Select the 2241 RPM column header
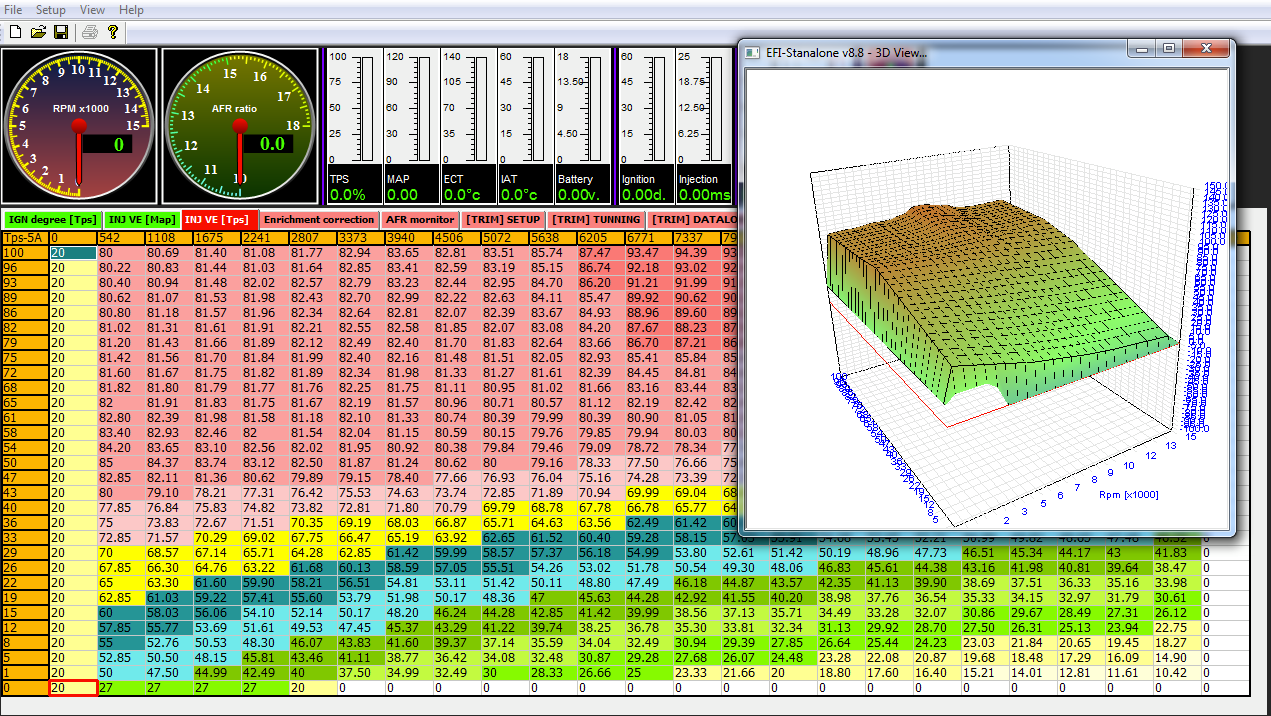The height and width of the screenshot is (716, 1271). click(x=265, y=239)
